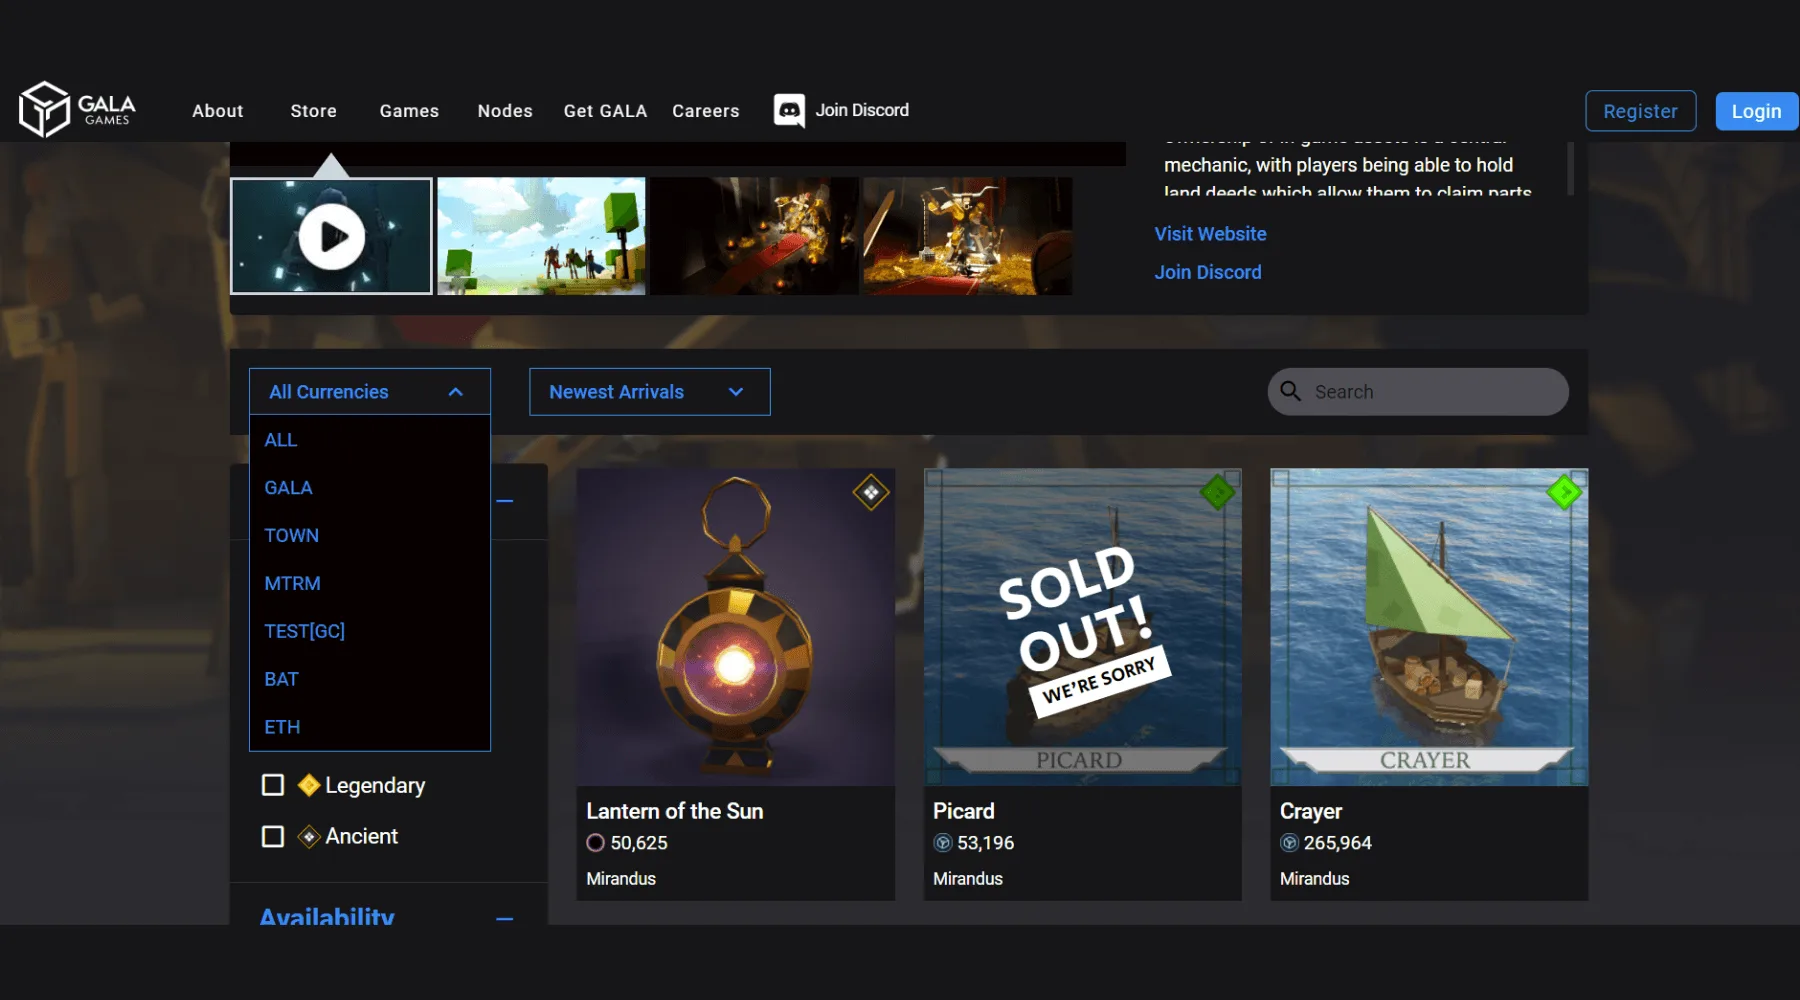
Task: Collapse the Availability filter section
Action: point(505,917)
